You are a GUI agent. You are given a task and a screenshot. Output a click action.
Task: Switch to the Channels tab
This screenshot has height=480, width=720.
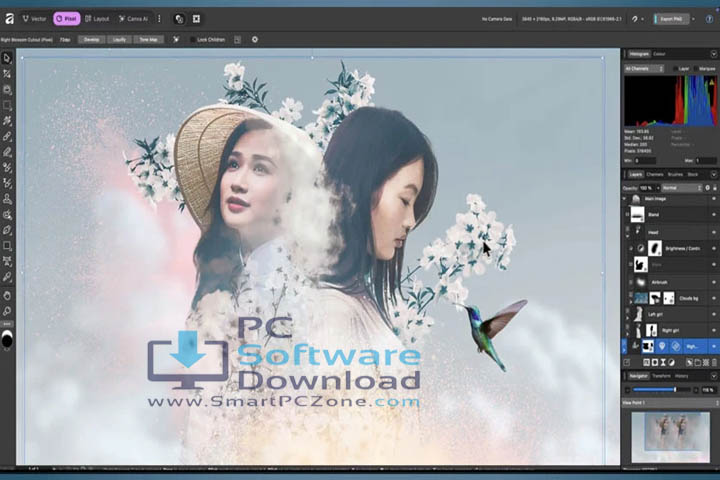click(655, 175)
